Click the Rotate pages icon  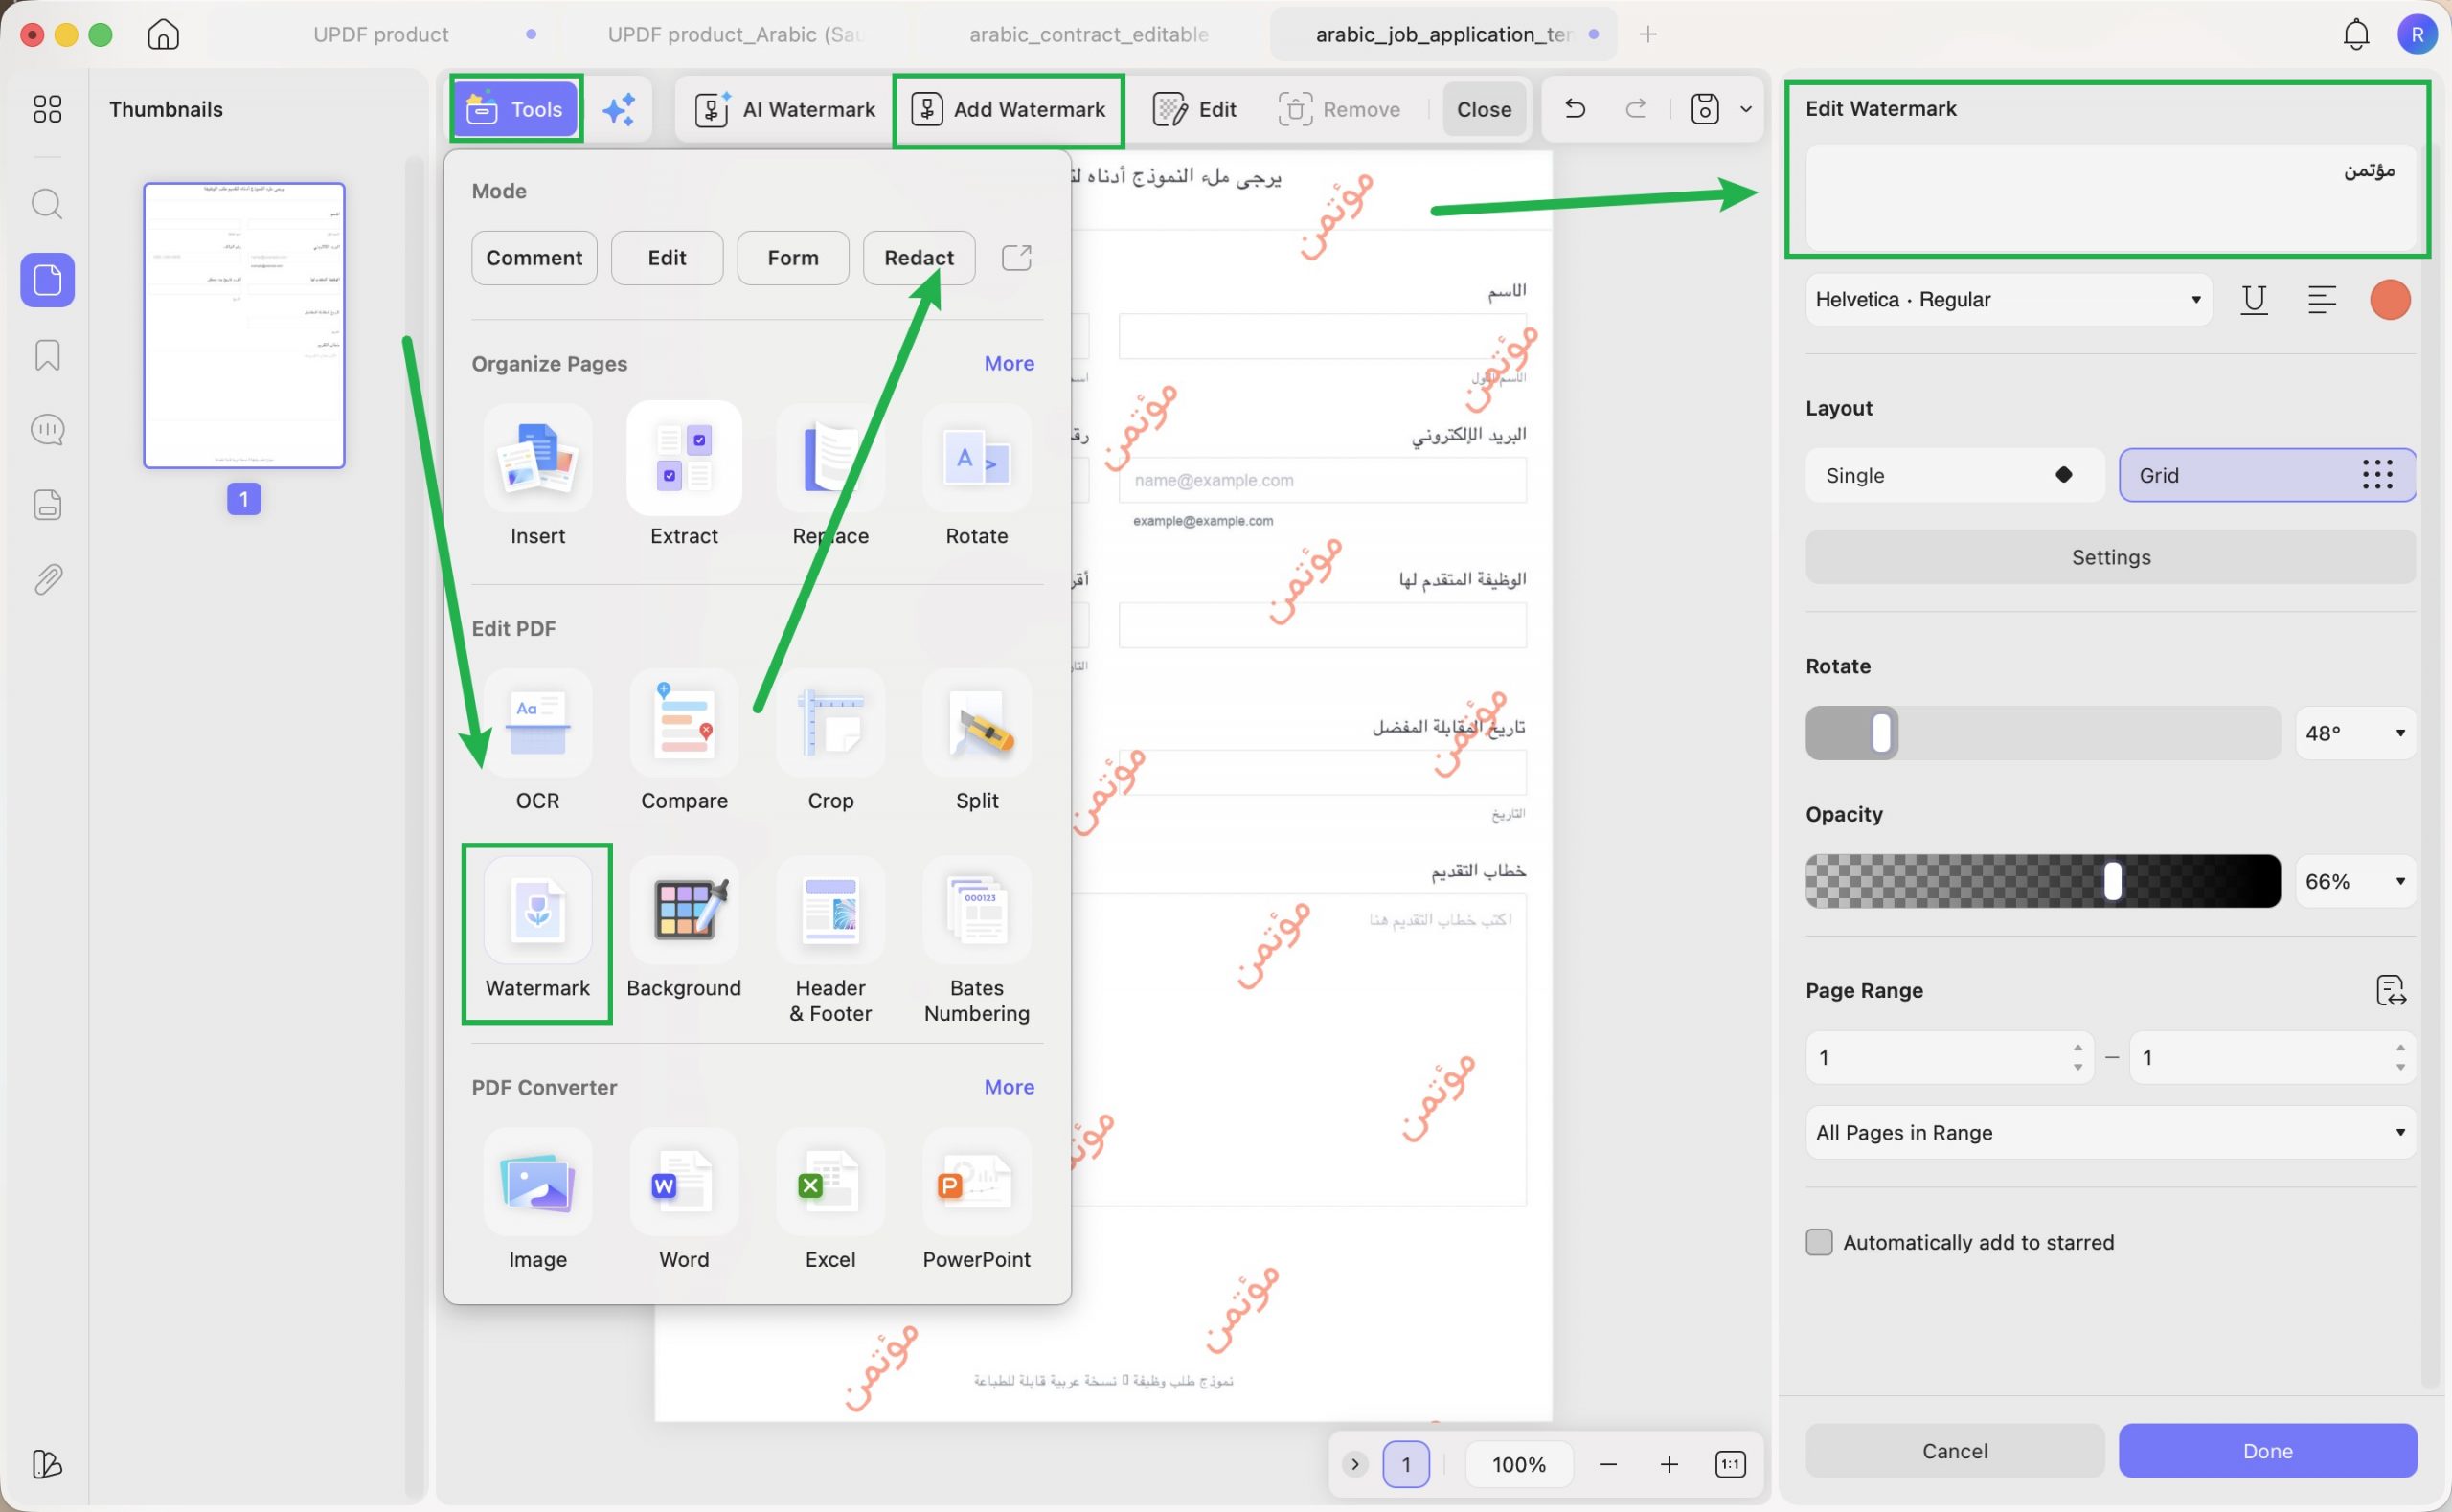976,457
